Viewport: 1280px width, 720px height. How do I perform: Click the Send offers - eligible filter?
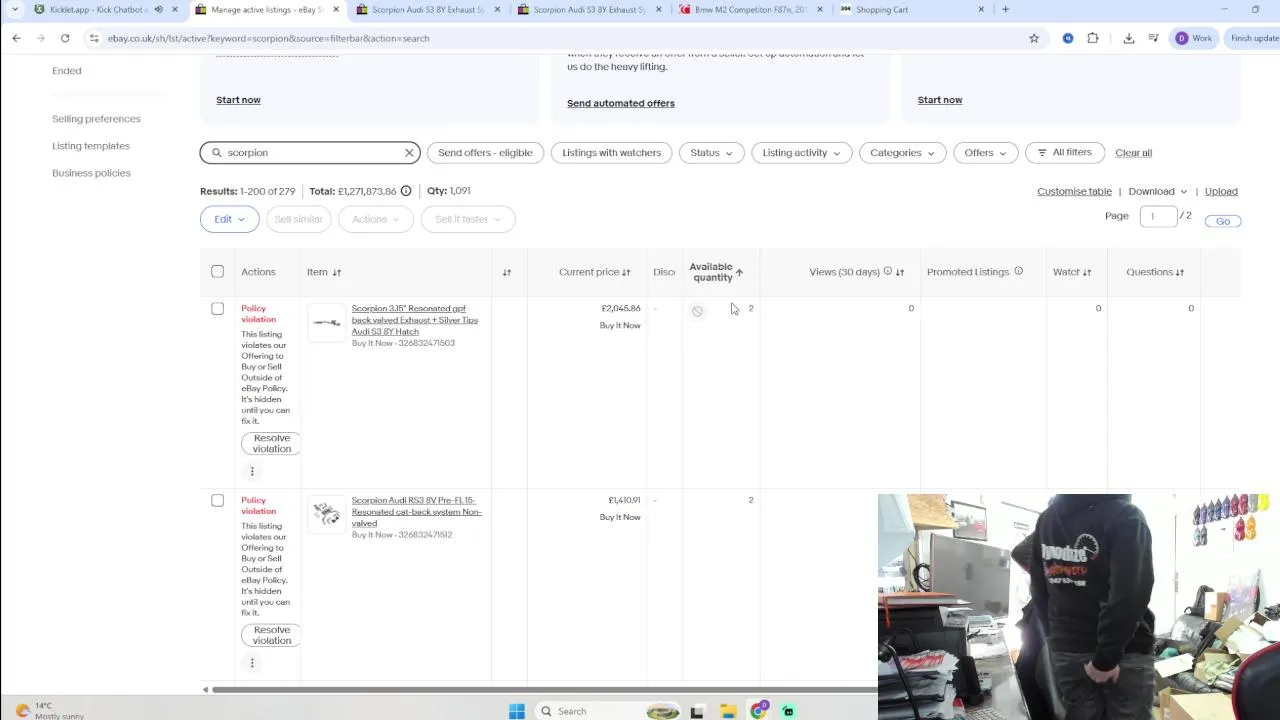485,153
